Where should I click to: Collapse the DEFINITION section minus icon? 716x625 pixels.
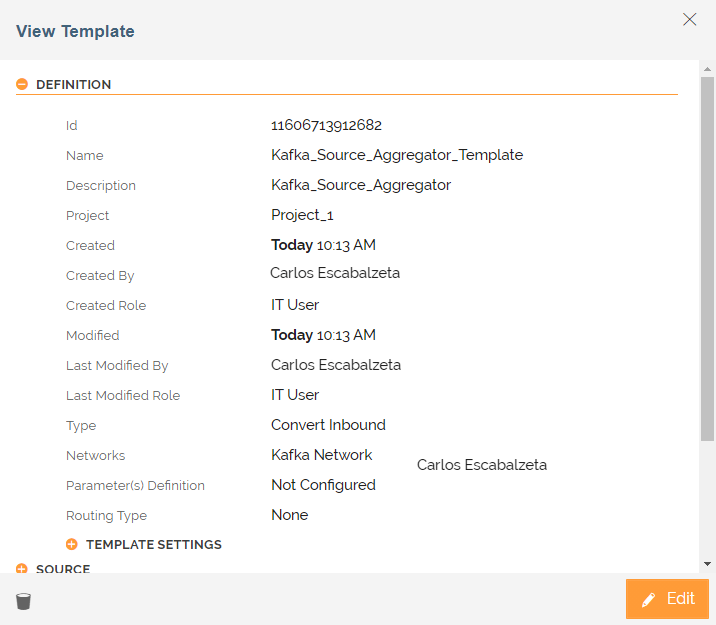coord(22,85)
